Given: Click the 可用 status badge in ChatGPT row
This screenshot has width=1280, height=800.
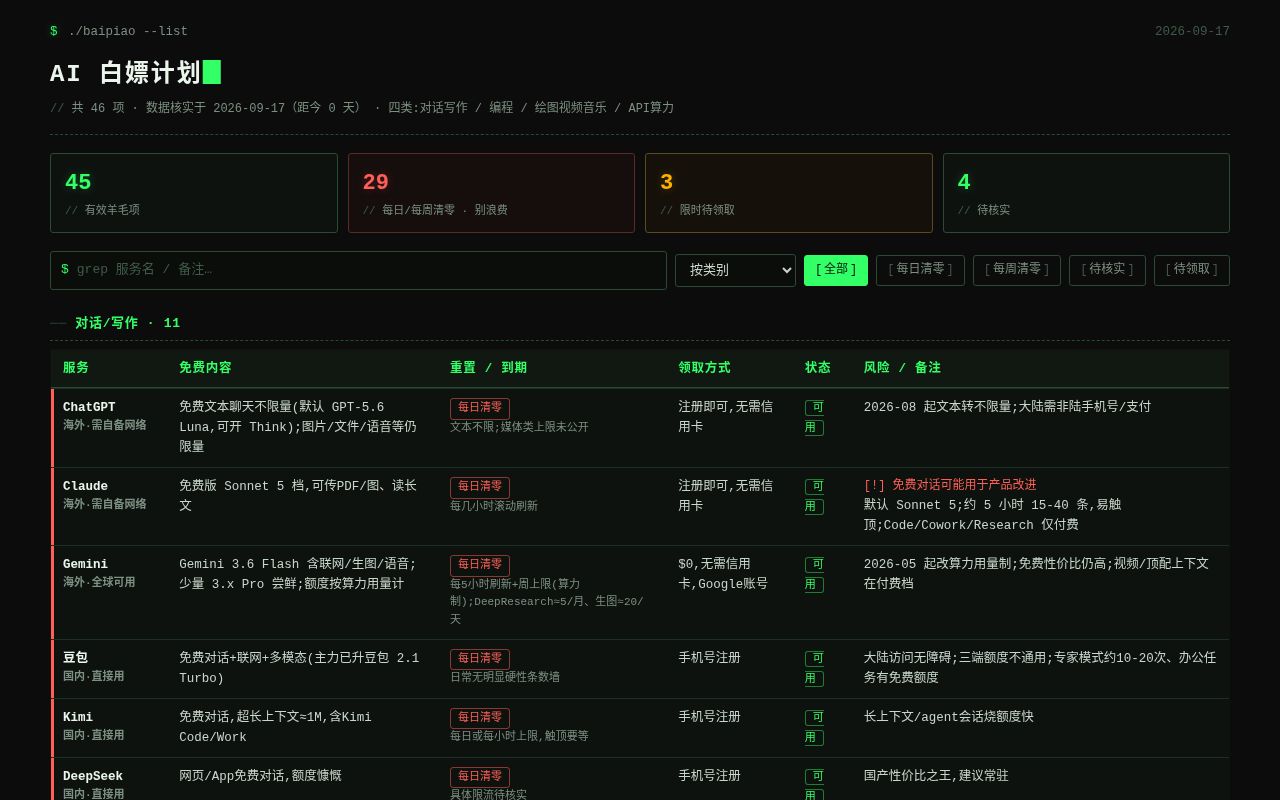Looking at the screenshot, I should point(815,417).
